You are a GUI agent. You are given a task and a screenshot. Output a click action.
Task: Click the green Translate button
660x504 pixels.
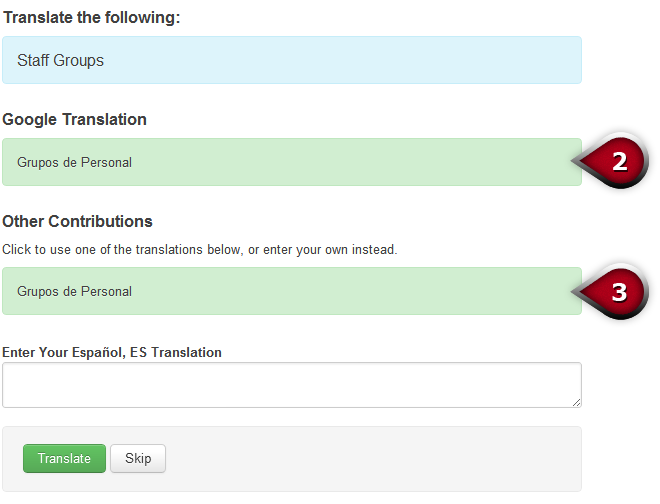pyautogui.click(x=64, y=459)
